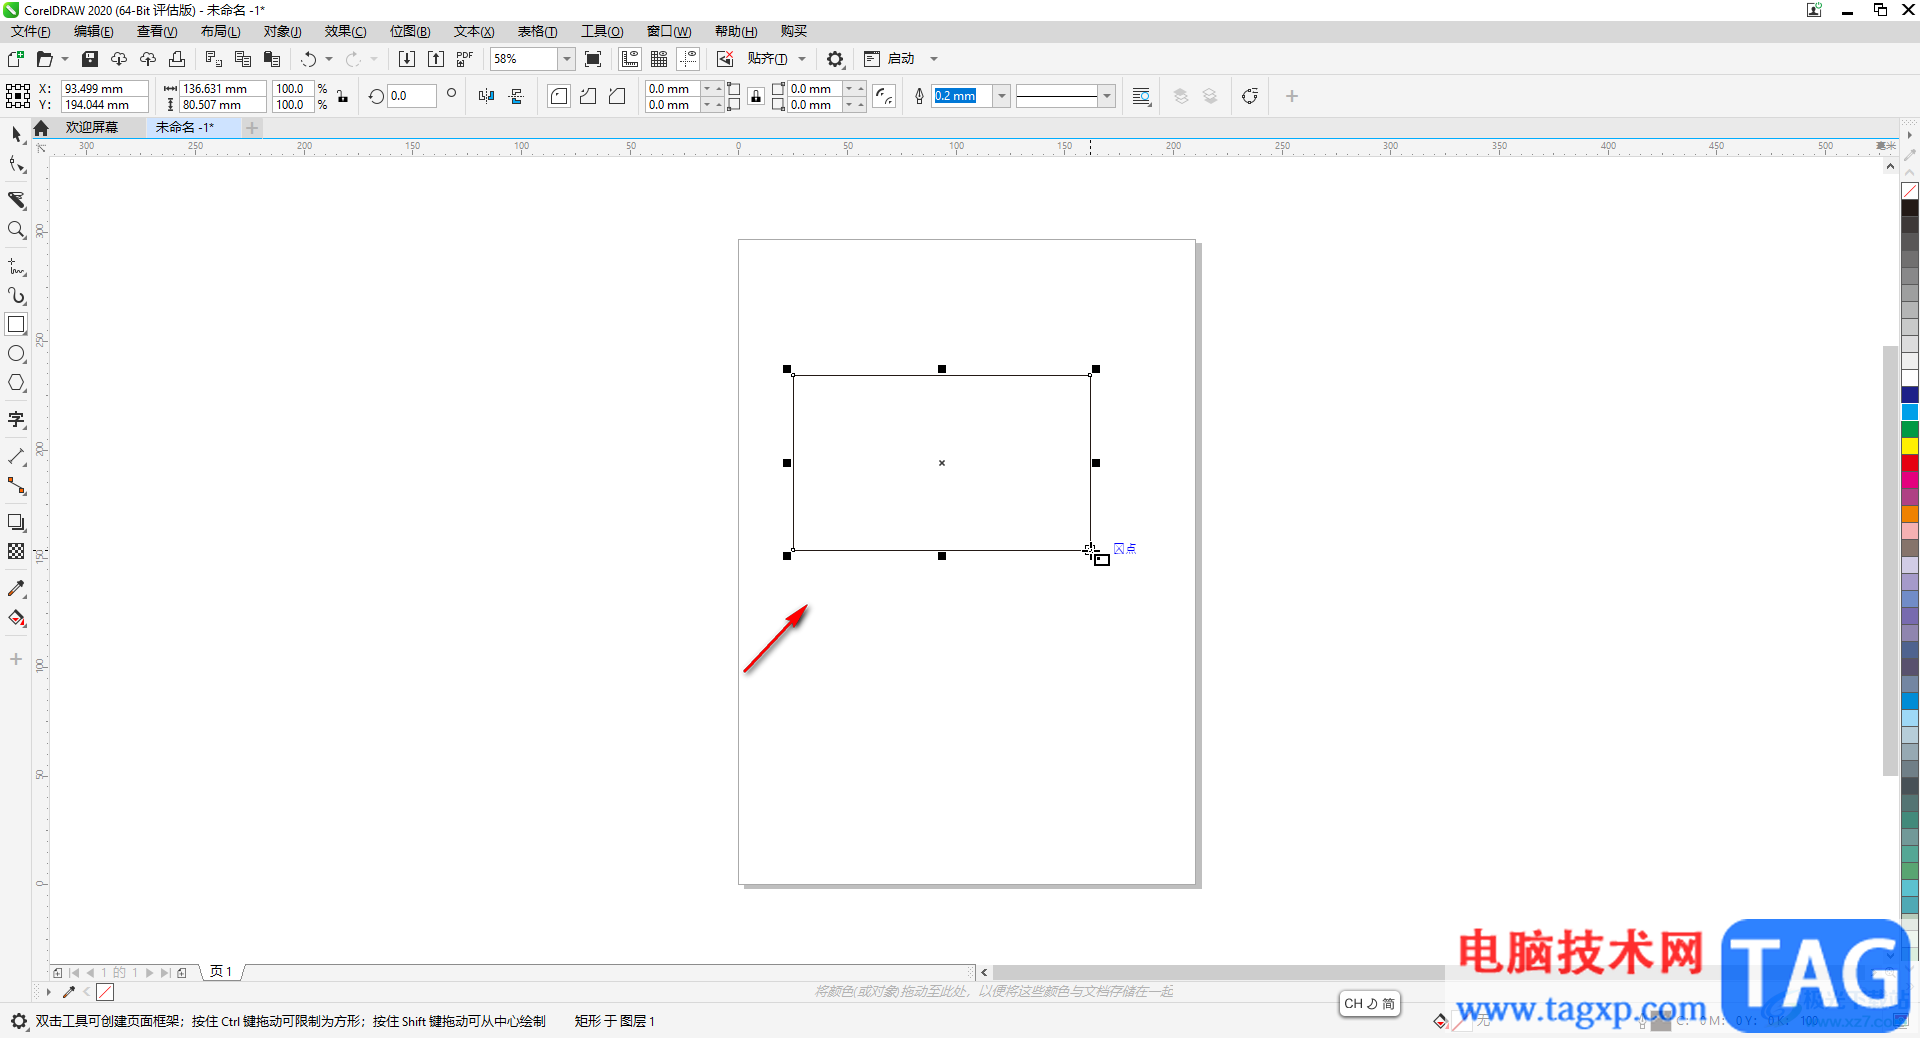Pick the red swatch in the palette
The width and height of the screenshot is (1920, 1038).
pyautogui.click(x=1910, y=463)
